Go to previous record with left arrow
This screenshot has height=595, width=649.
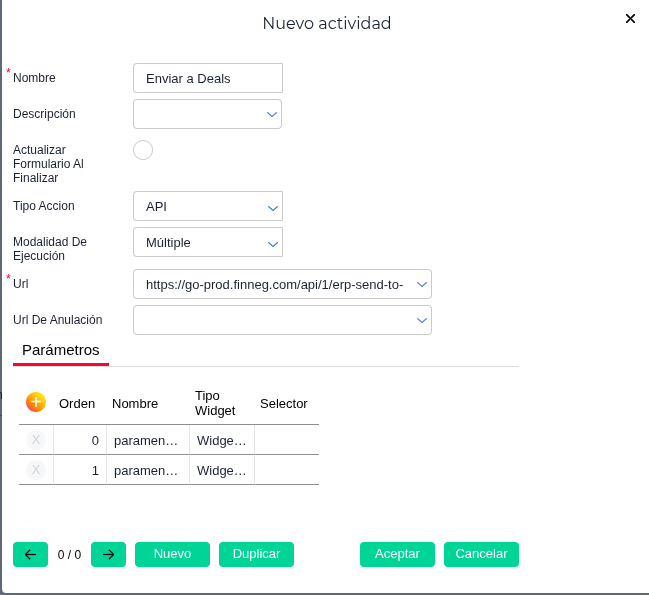tap(30, 554)
